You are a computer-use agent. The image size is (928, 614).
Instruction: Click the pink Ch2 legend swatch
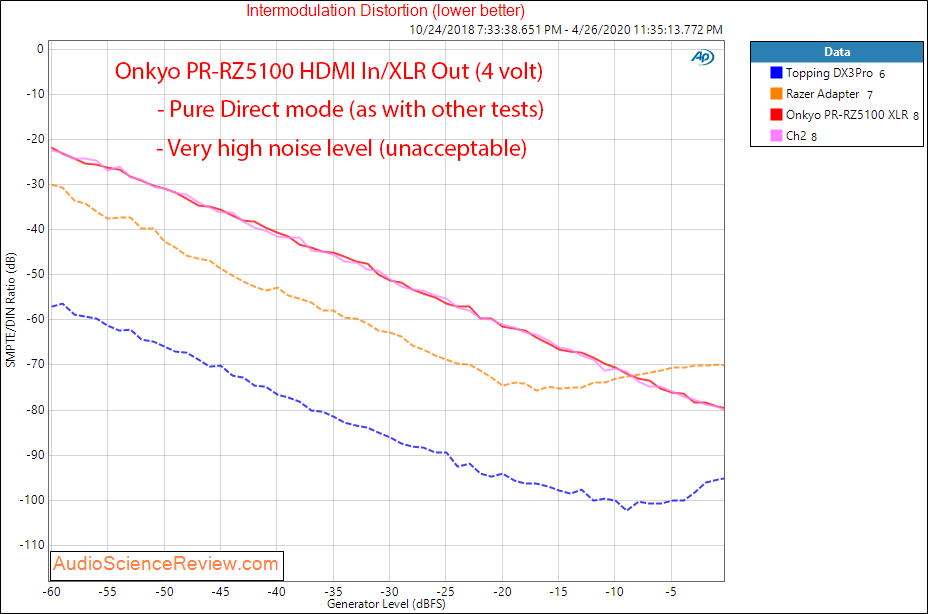point(776,136)
